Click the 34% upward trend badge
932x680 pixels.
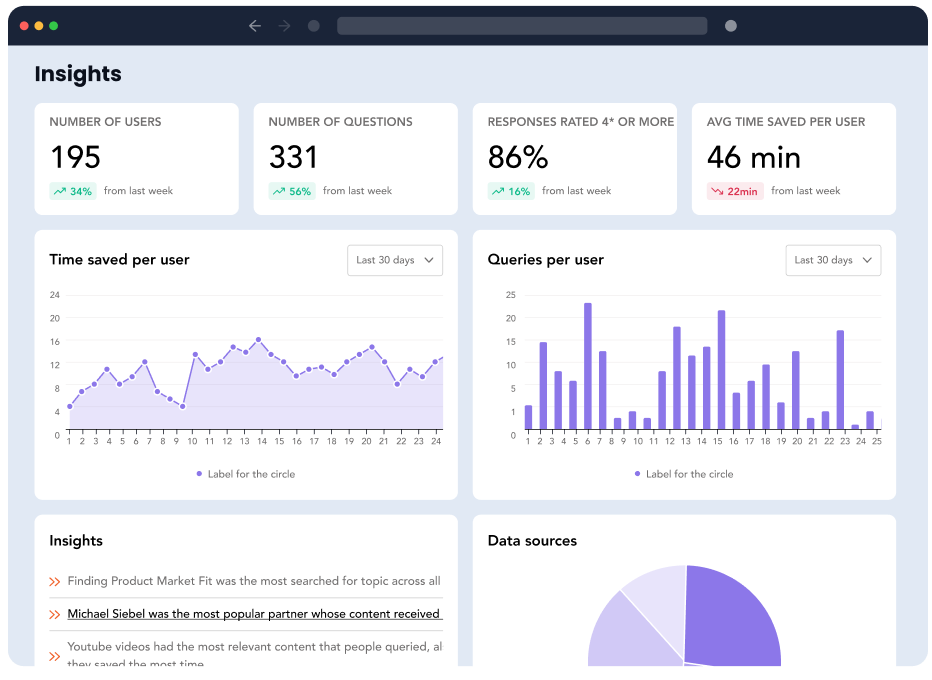[x=73, y=191]
